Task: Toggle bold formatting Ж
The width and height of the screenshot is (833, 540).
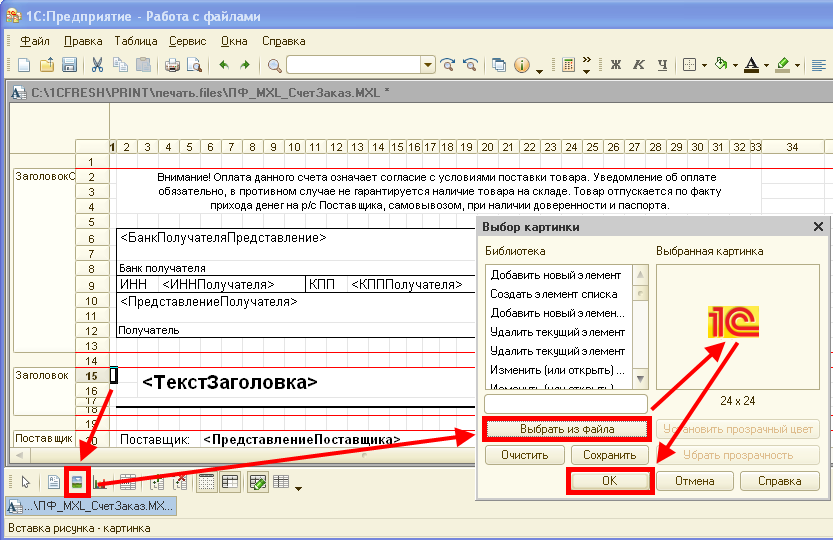Action: pos(616,65)
